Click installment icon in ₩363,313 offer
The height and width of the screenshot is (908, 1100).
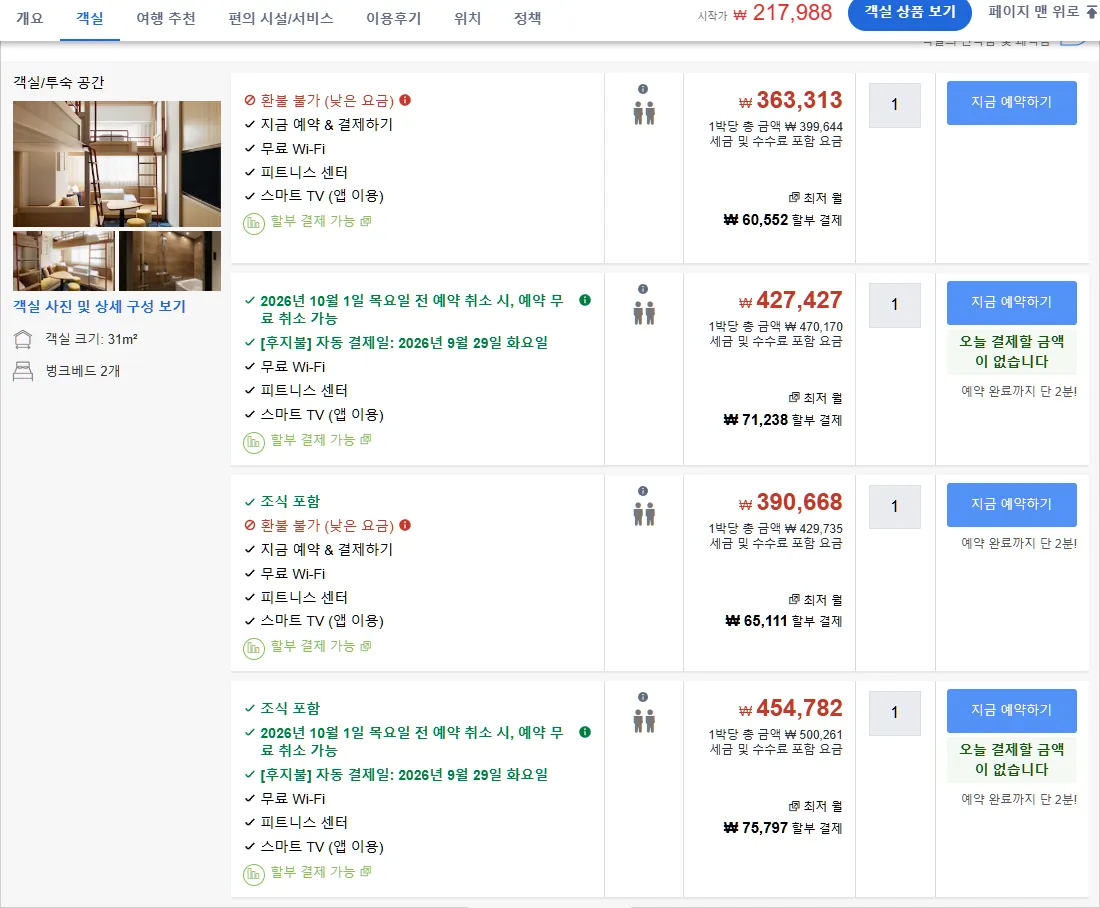pos(254,224)
